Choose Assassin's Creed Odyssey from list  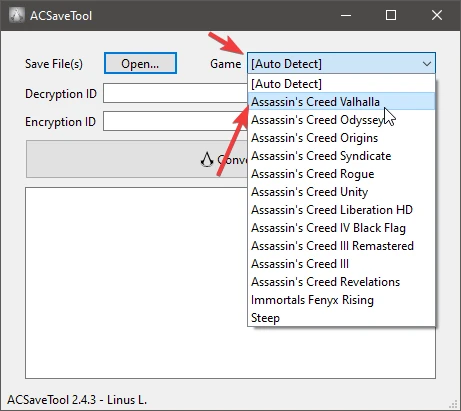pos(341,120)
